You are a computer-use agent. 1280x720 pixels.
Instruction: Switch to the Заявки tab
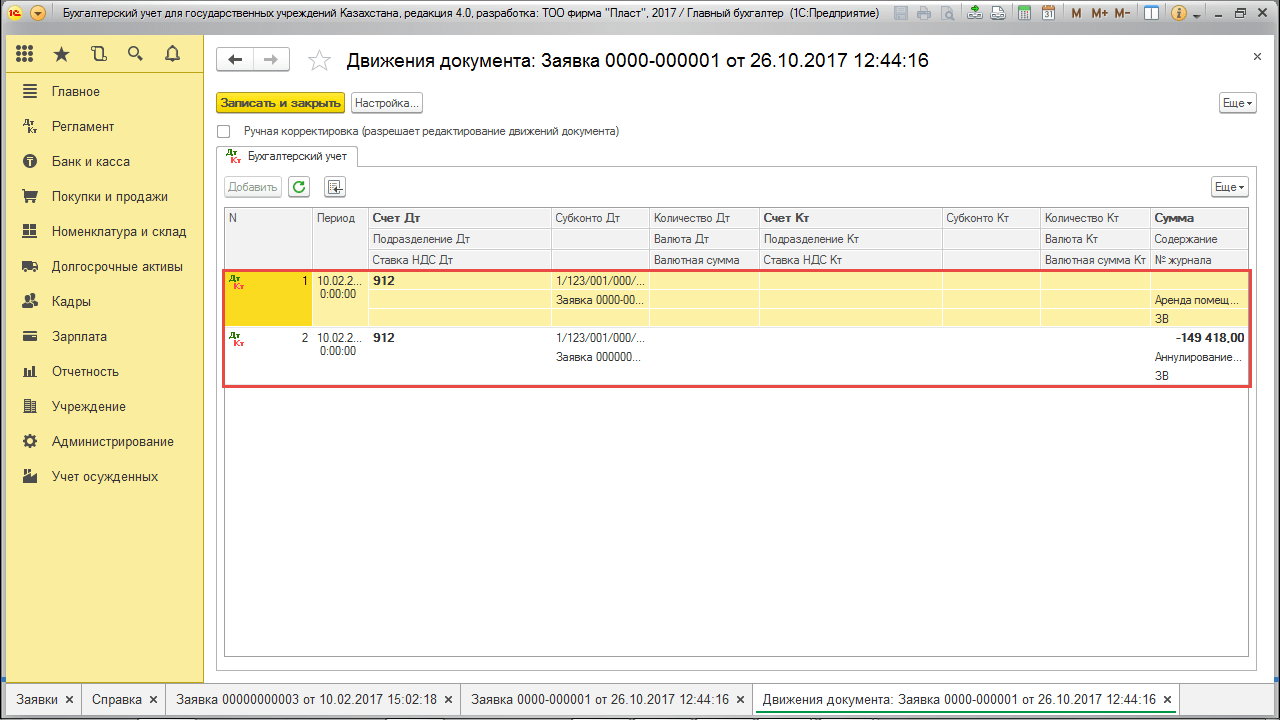tap(36, 700)
